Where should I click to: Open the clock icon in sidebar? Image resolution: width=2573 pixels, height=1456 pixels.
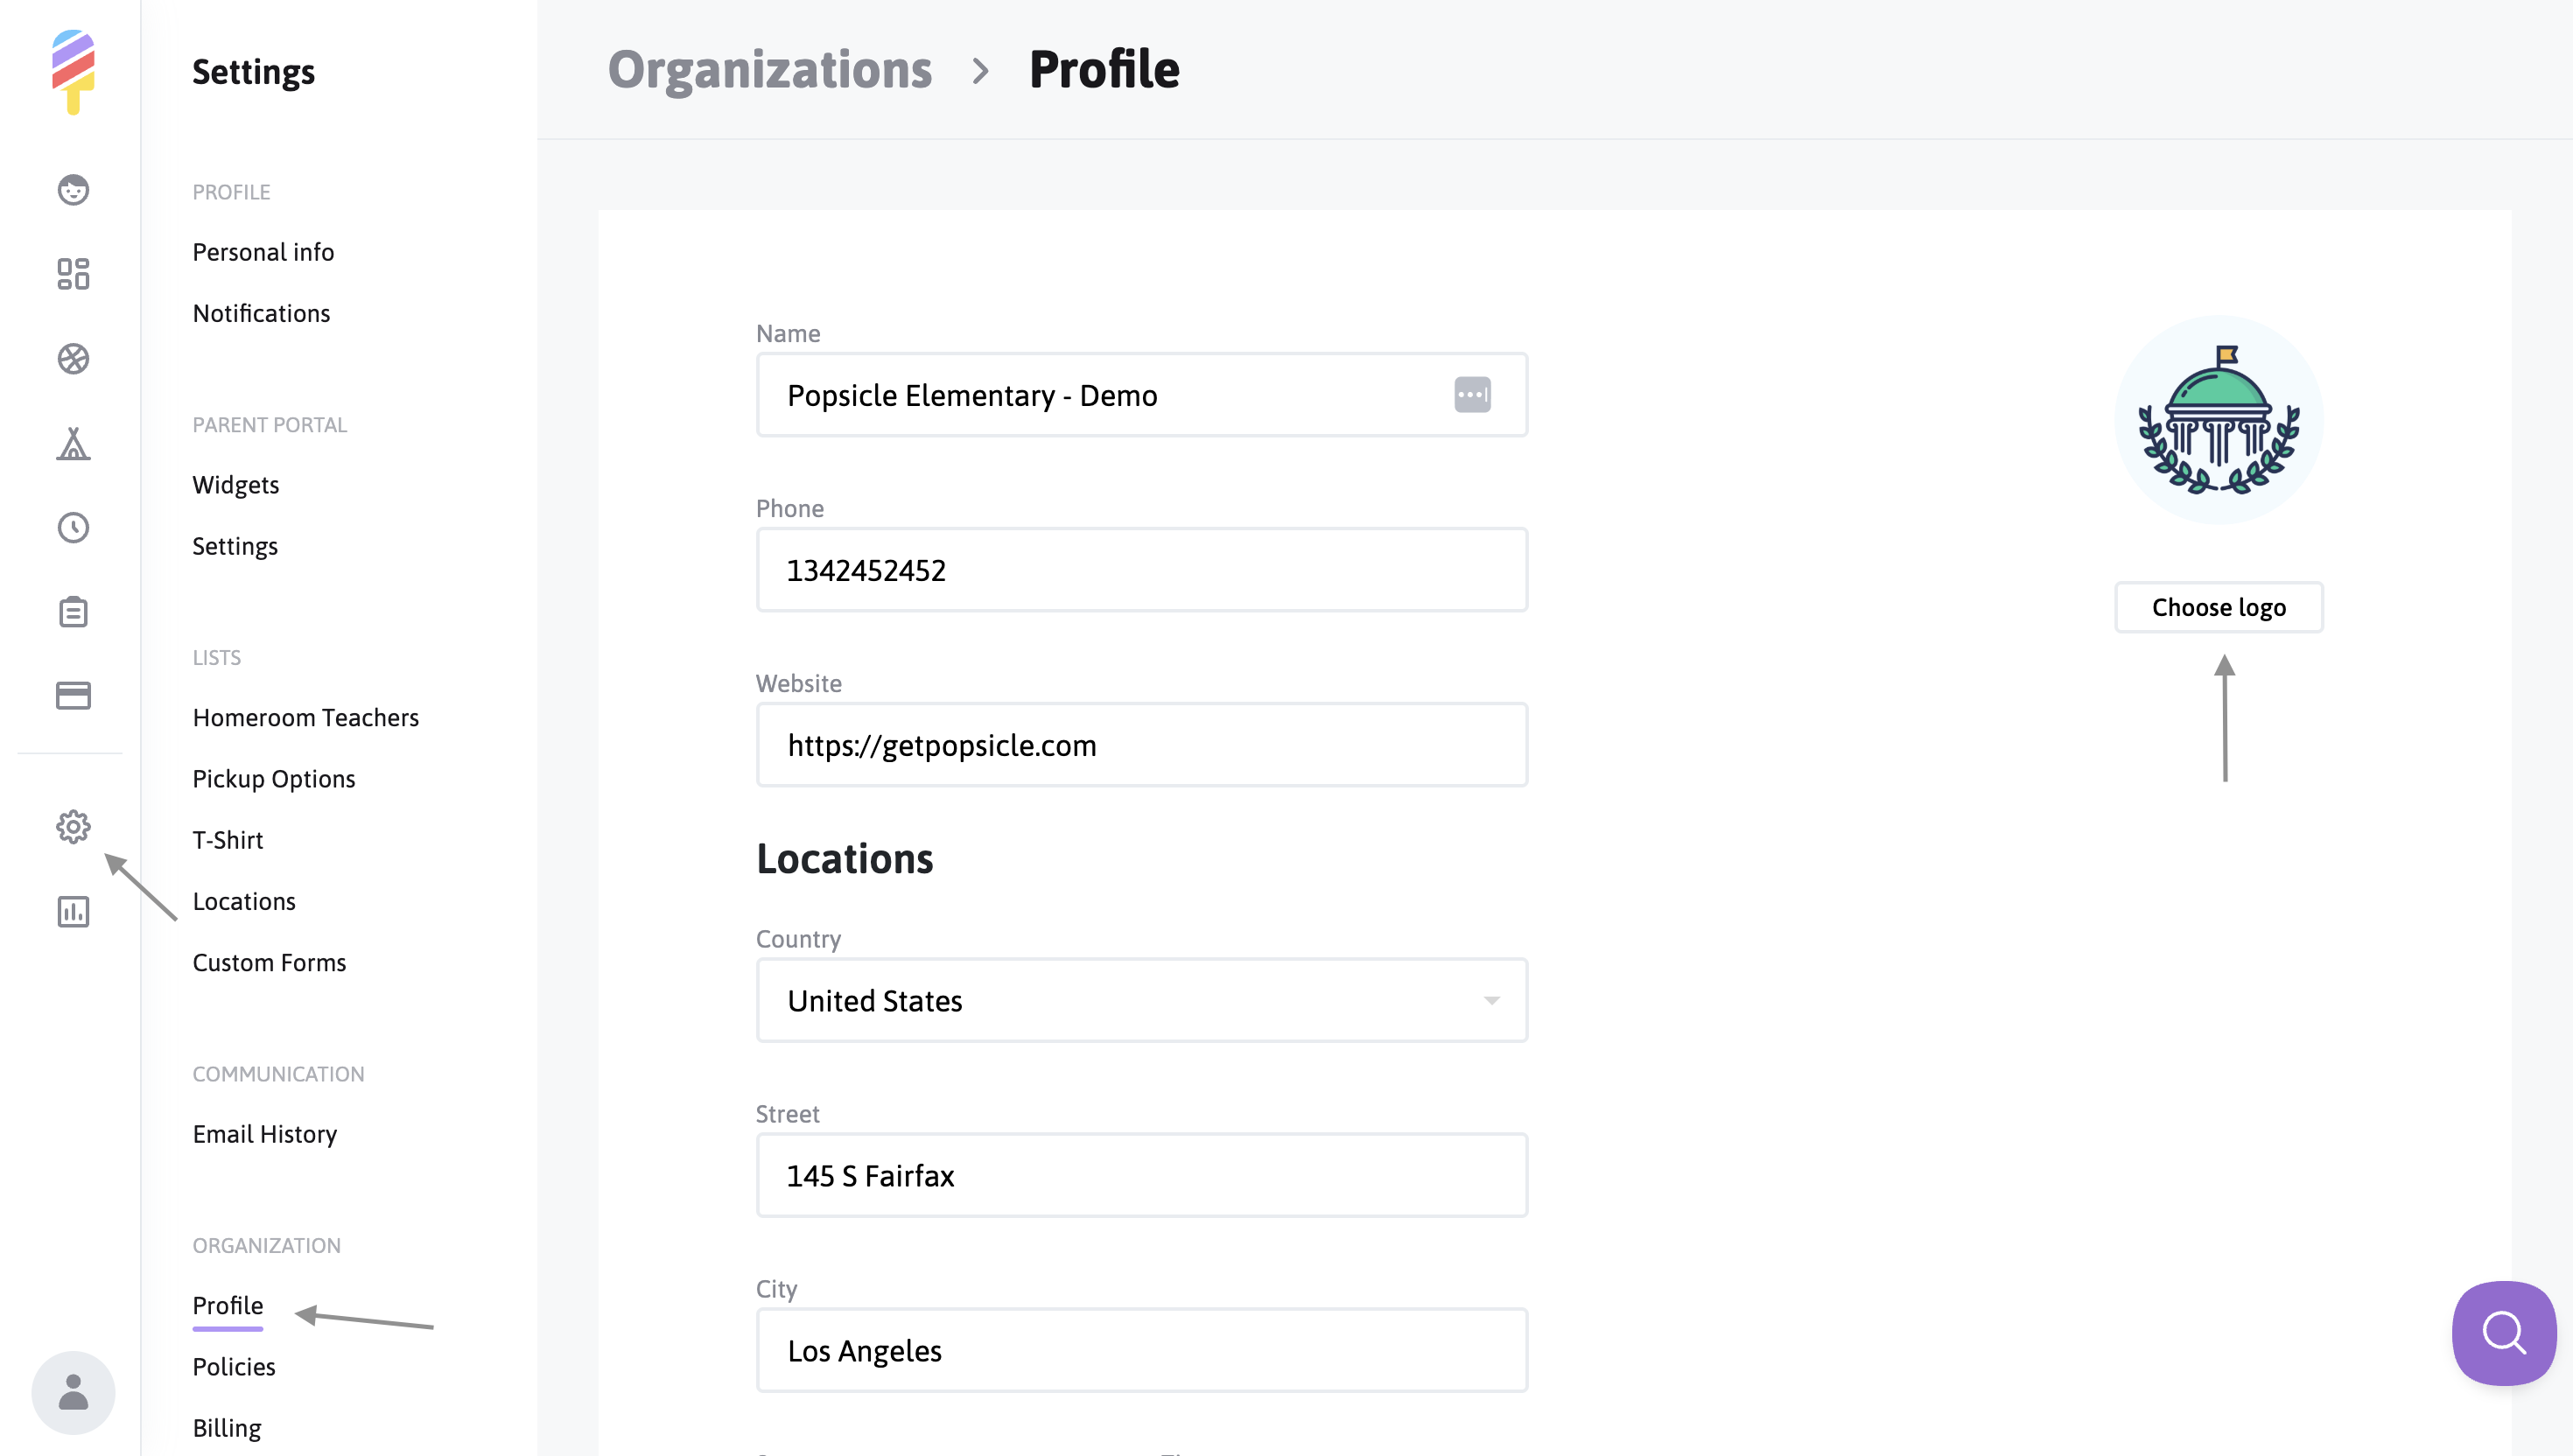coord(73,527)
